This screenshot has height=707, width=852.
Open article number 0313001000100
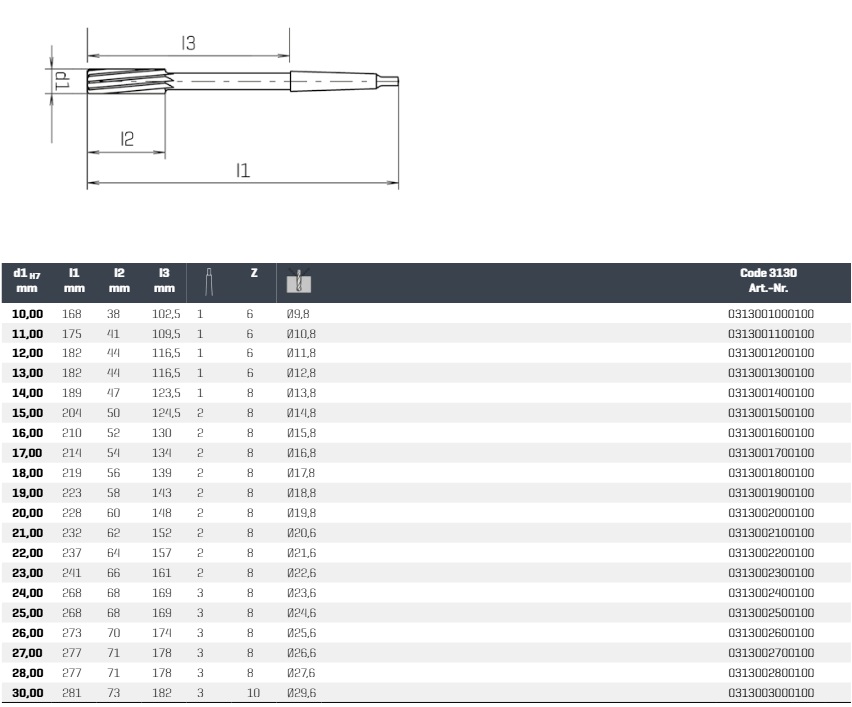771,313
